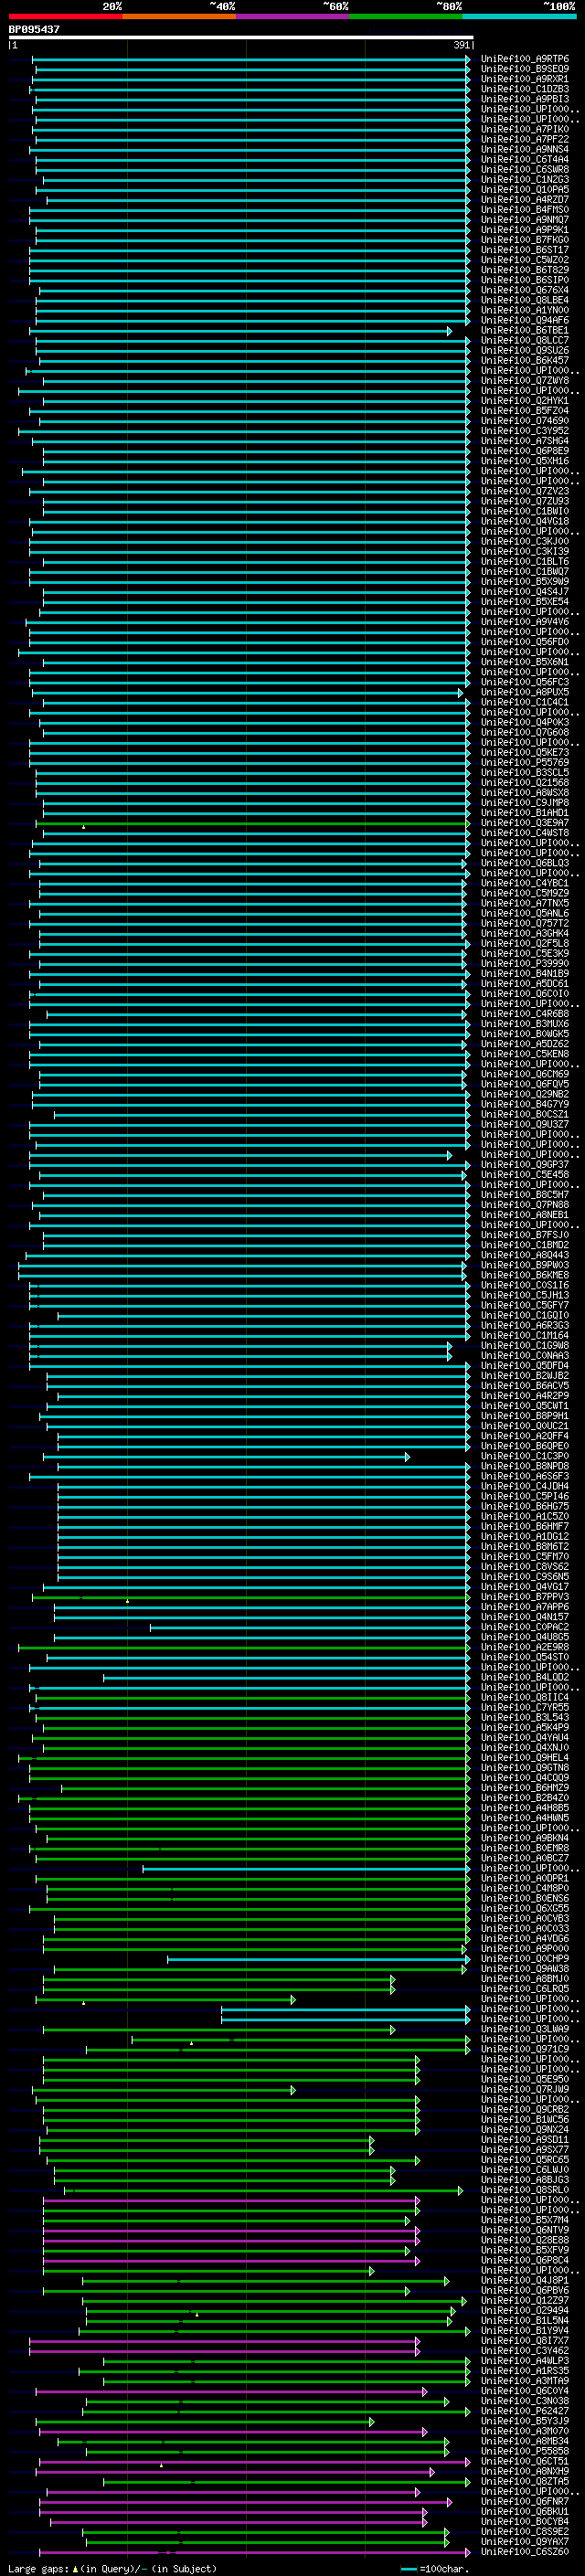Select the UniRef100_Q10PA5 label
The image size is (585, 2576).
[525, 190]
